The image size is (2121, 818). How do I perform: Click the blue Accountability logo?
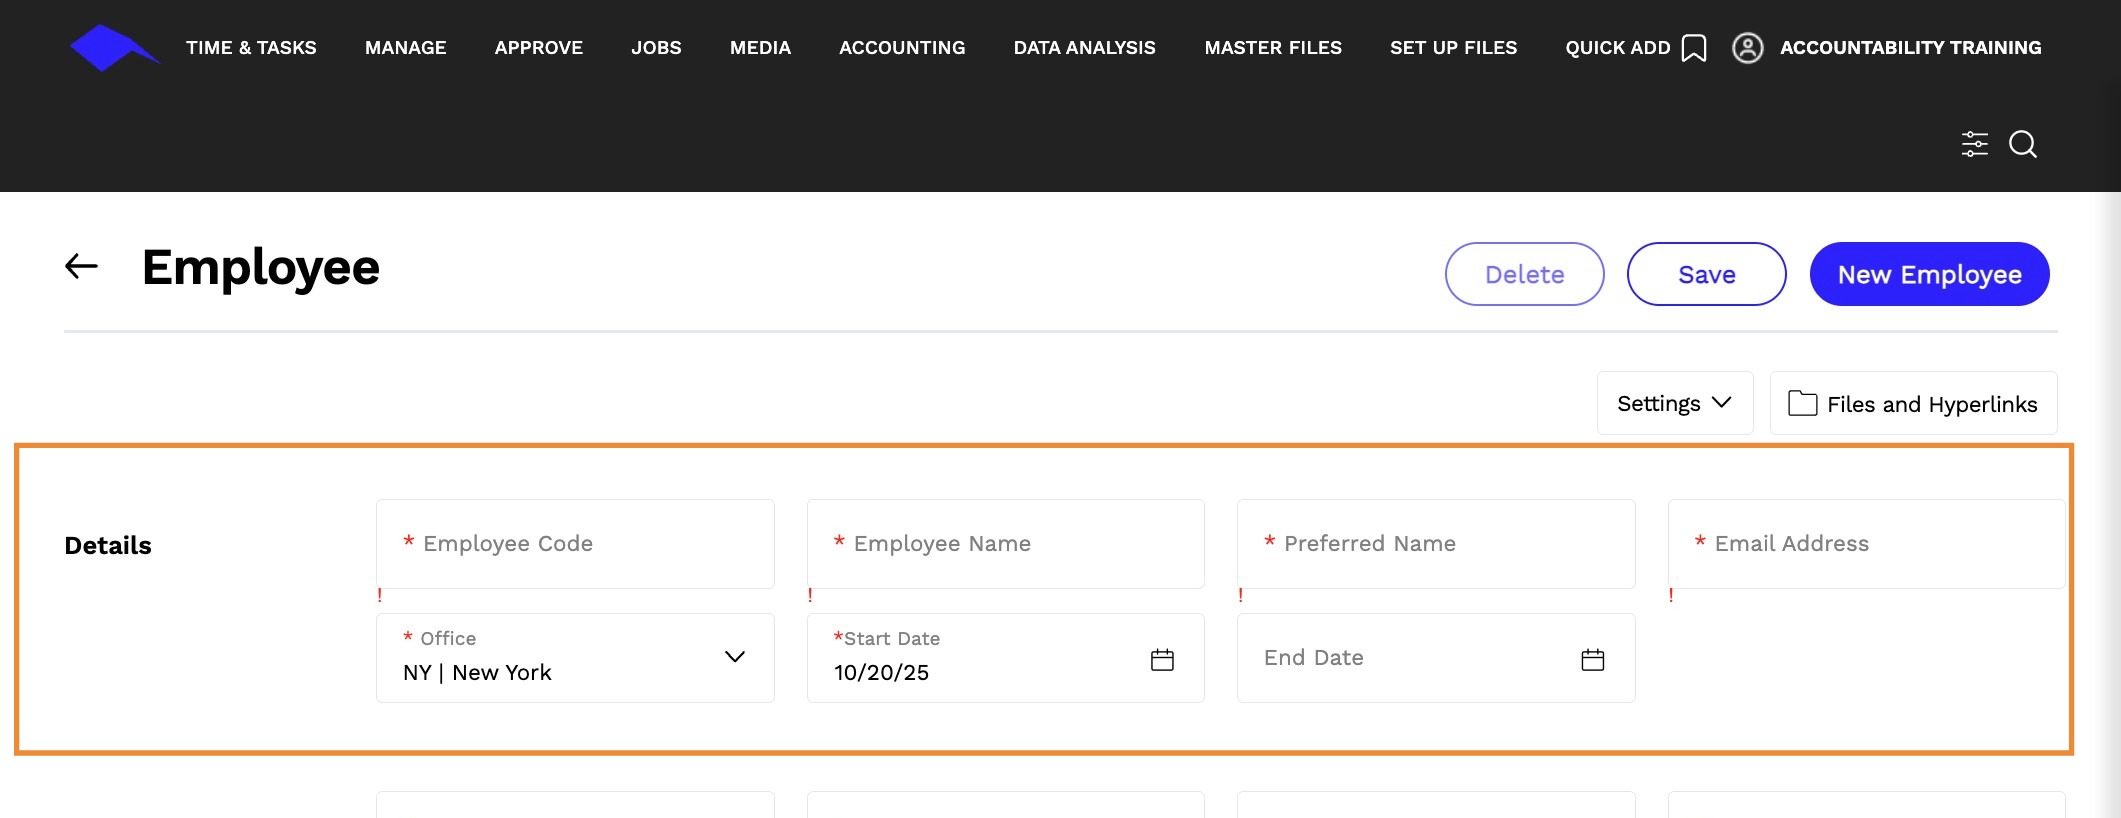point(114,48)
